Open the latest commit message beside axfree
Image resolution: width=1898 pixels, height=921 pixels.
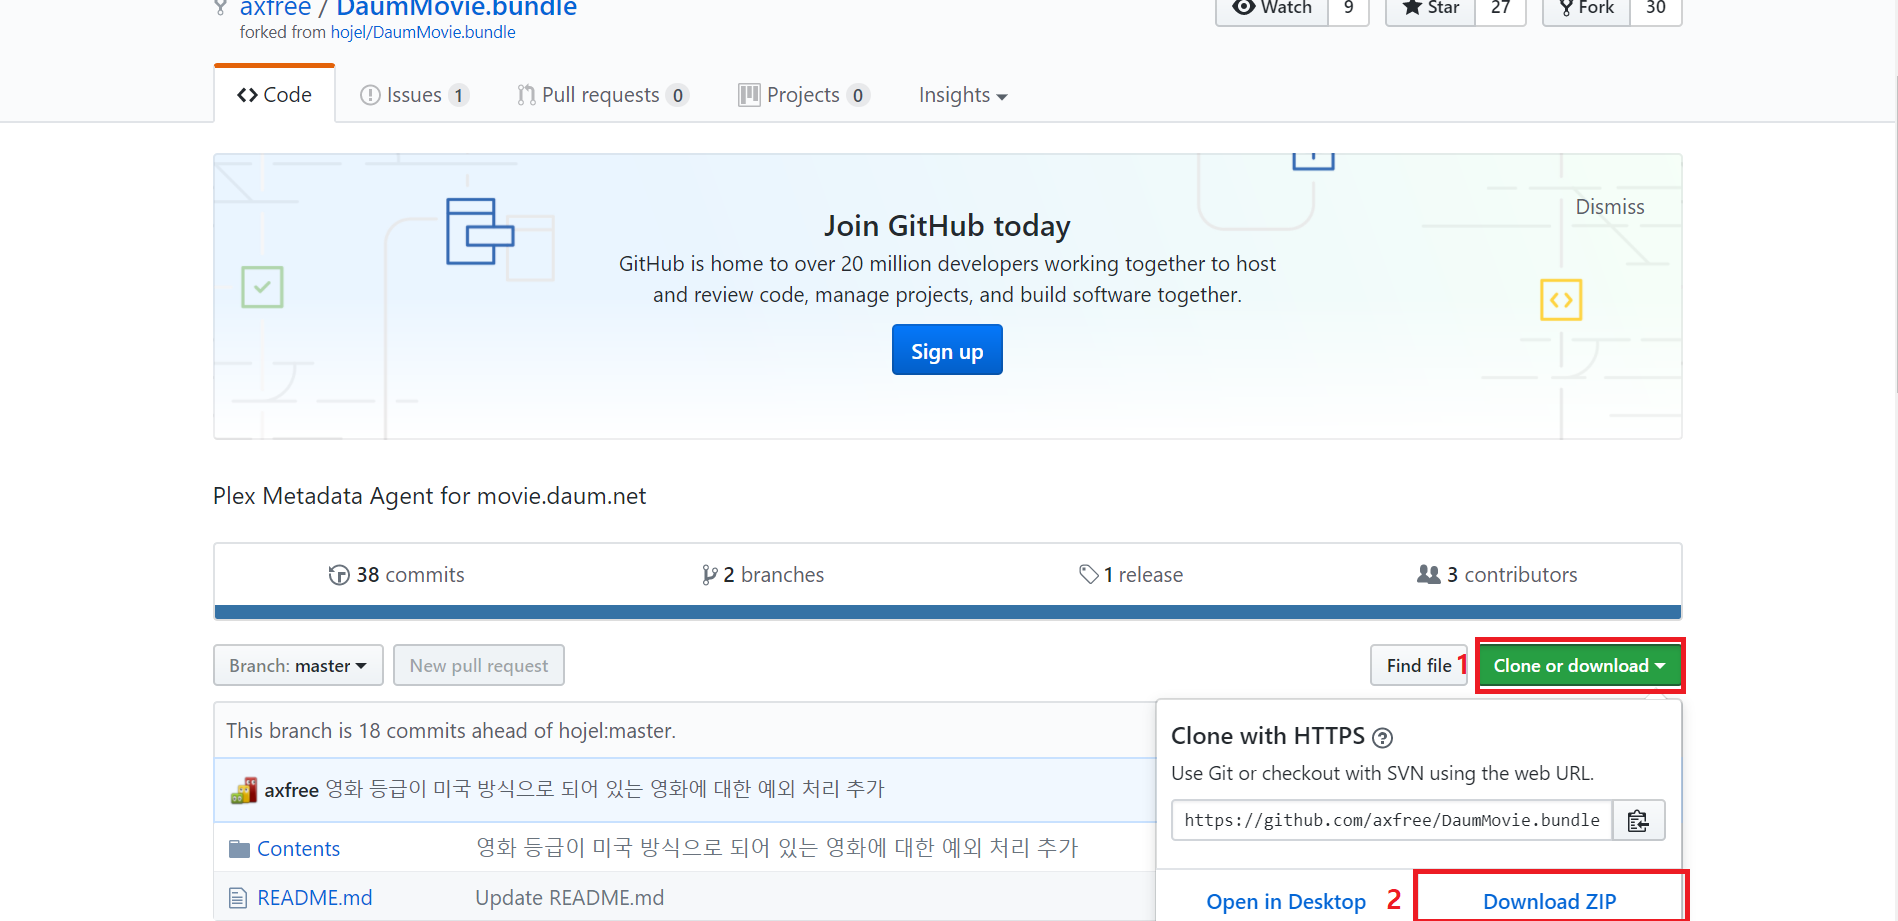point(605,789)
